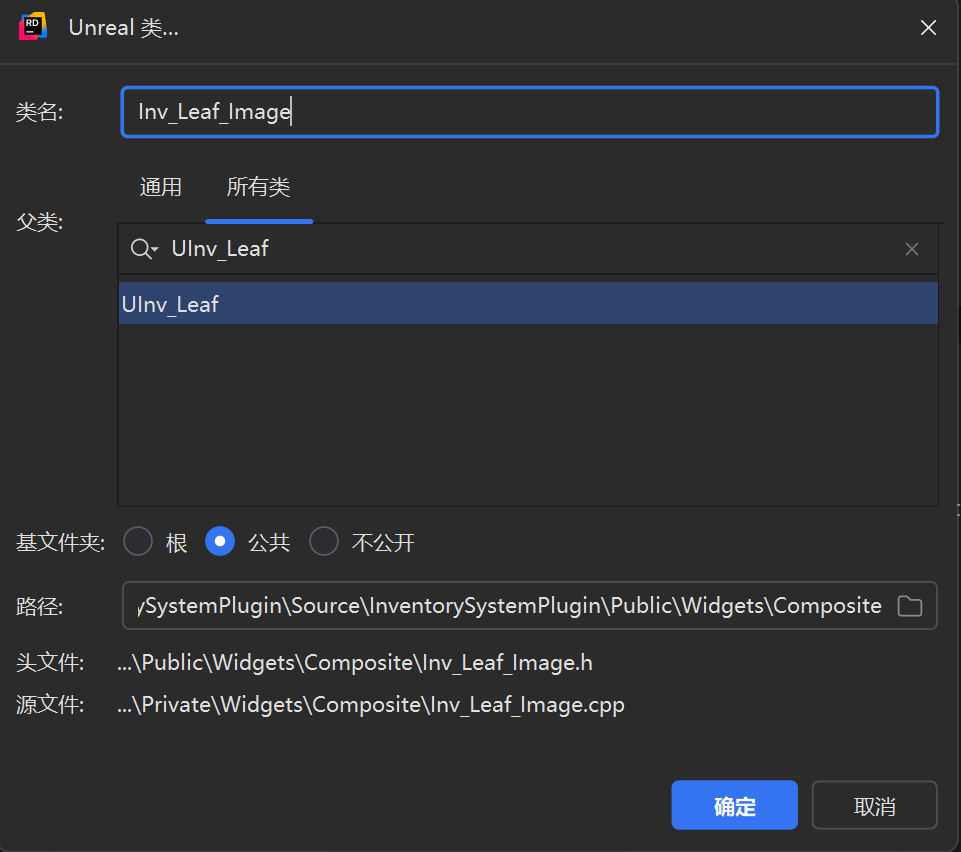Select the 根 base folder radio
This screenshot has height=852, width=961.
point(138,541)
